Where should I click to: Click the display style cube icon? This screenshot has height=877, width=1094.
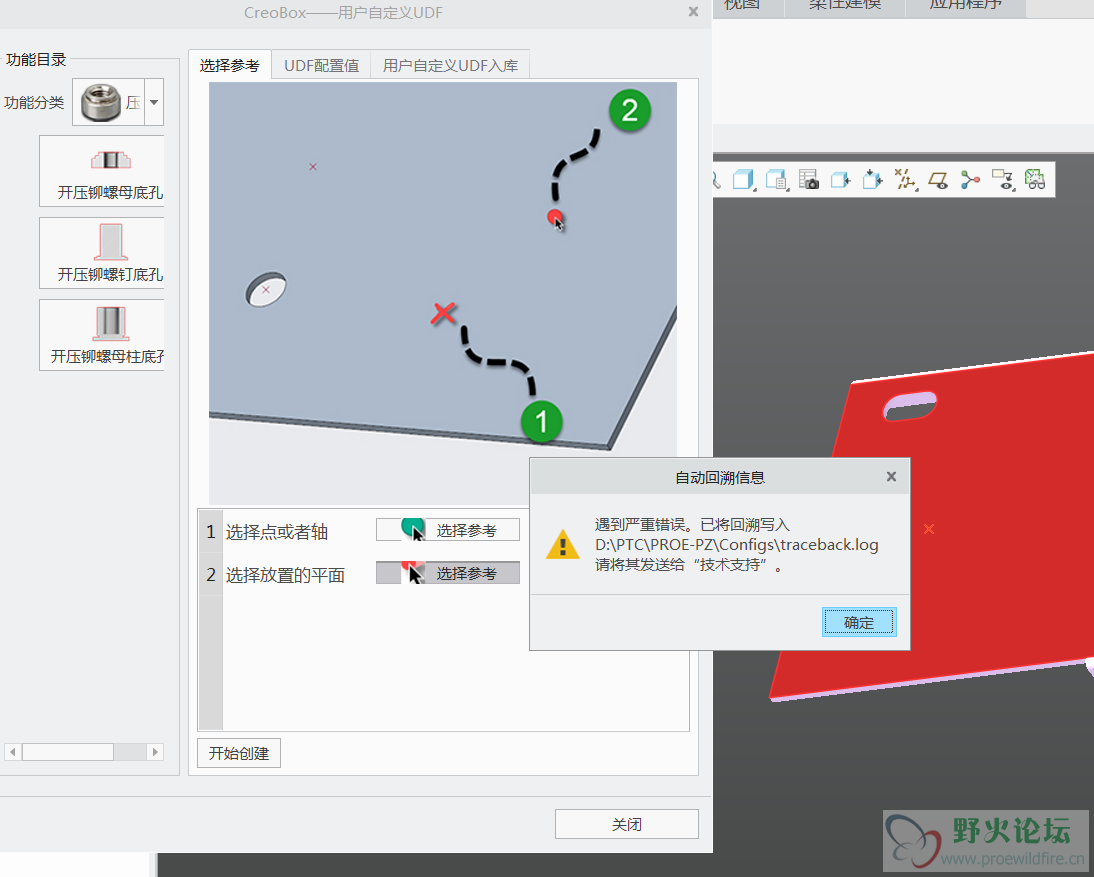pos(744,180)
